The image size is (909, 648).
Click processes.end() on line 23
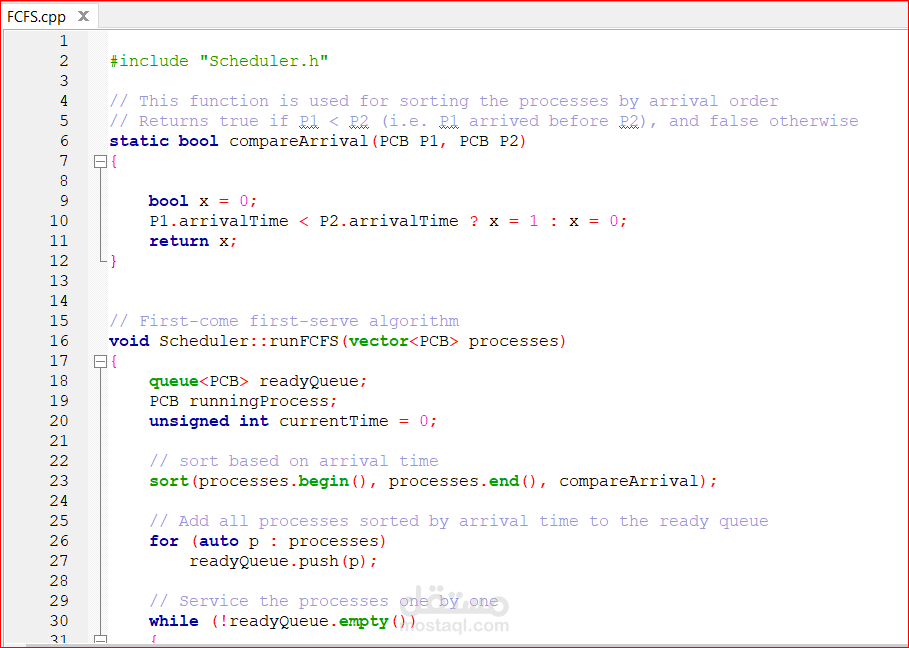[x=463, y=481]
